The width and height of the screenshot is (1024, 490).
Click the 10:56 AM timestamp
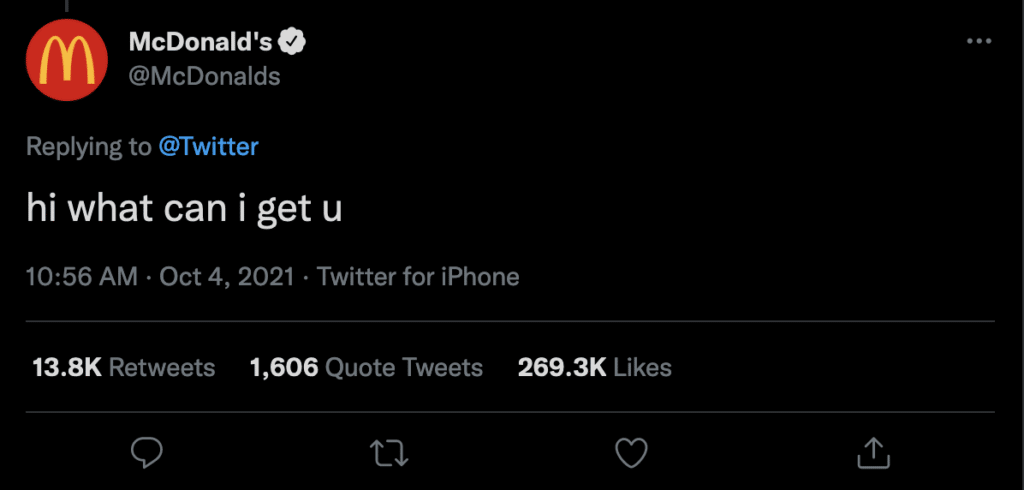coord(82,276)
